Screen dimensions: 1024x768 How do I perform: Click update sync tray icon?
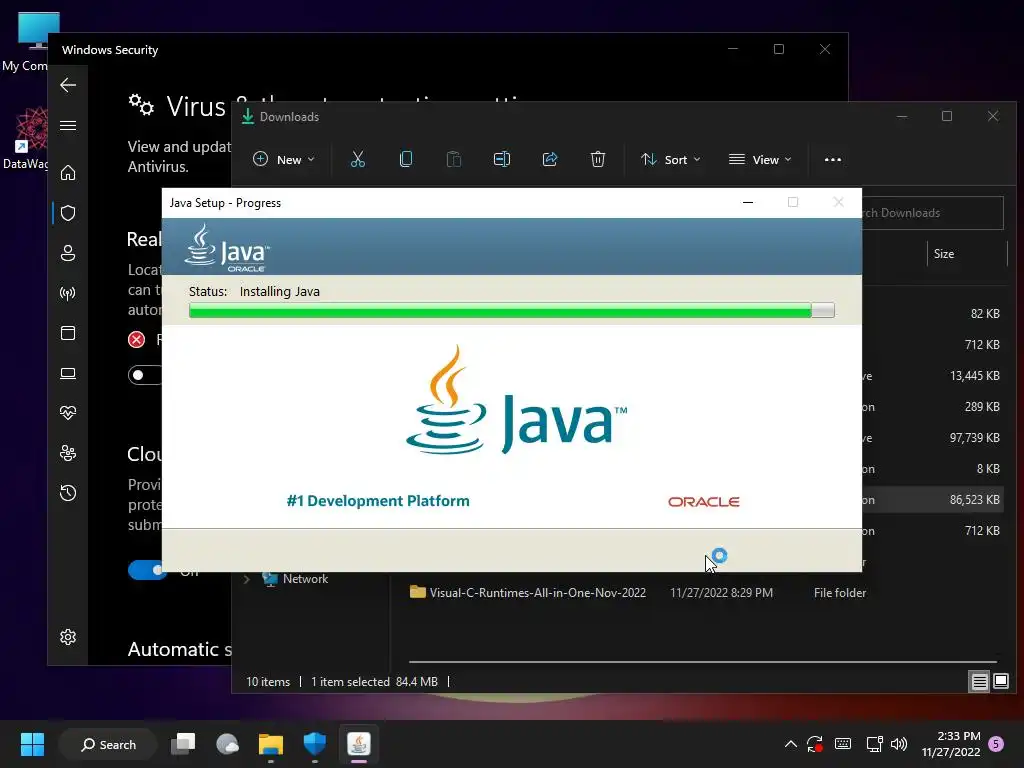[814, 744]
